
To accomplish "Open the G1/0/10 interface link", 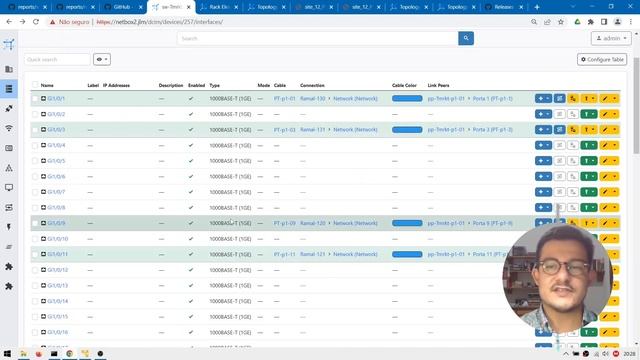I will point(58,239).
